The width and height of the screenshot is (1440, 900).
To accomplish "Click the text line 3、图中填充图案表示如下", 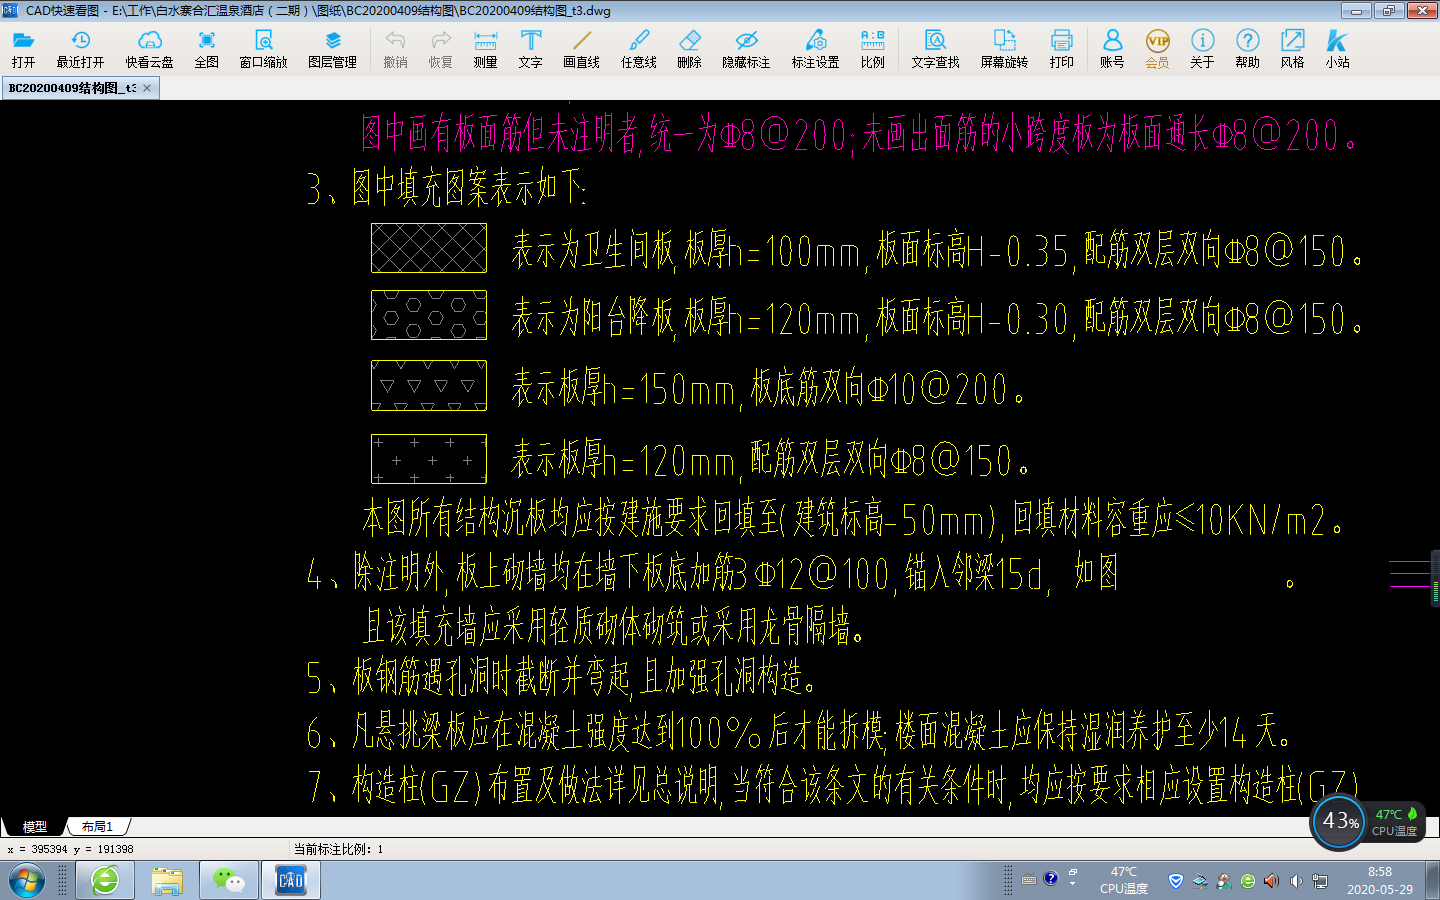I will [x=447, y=187].
